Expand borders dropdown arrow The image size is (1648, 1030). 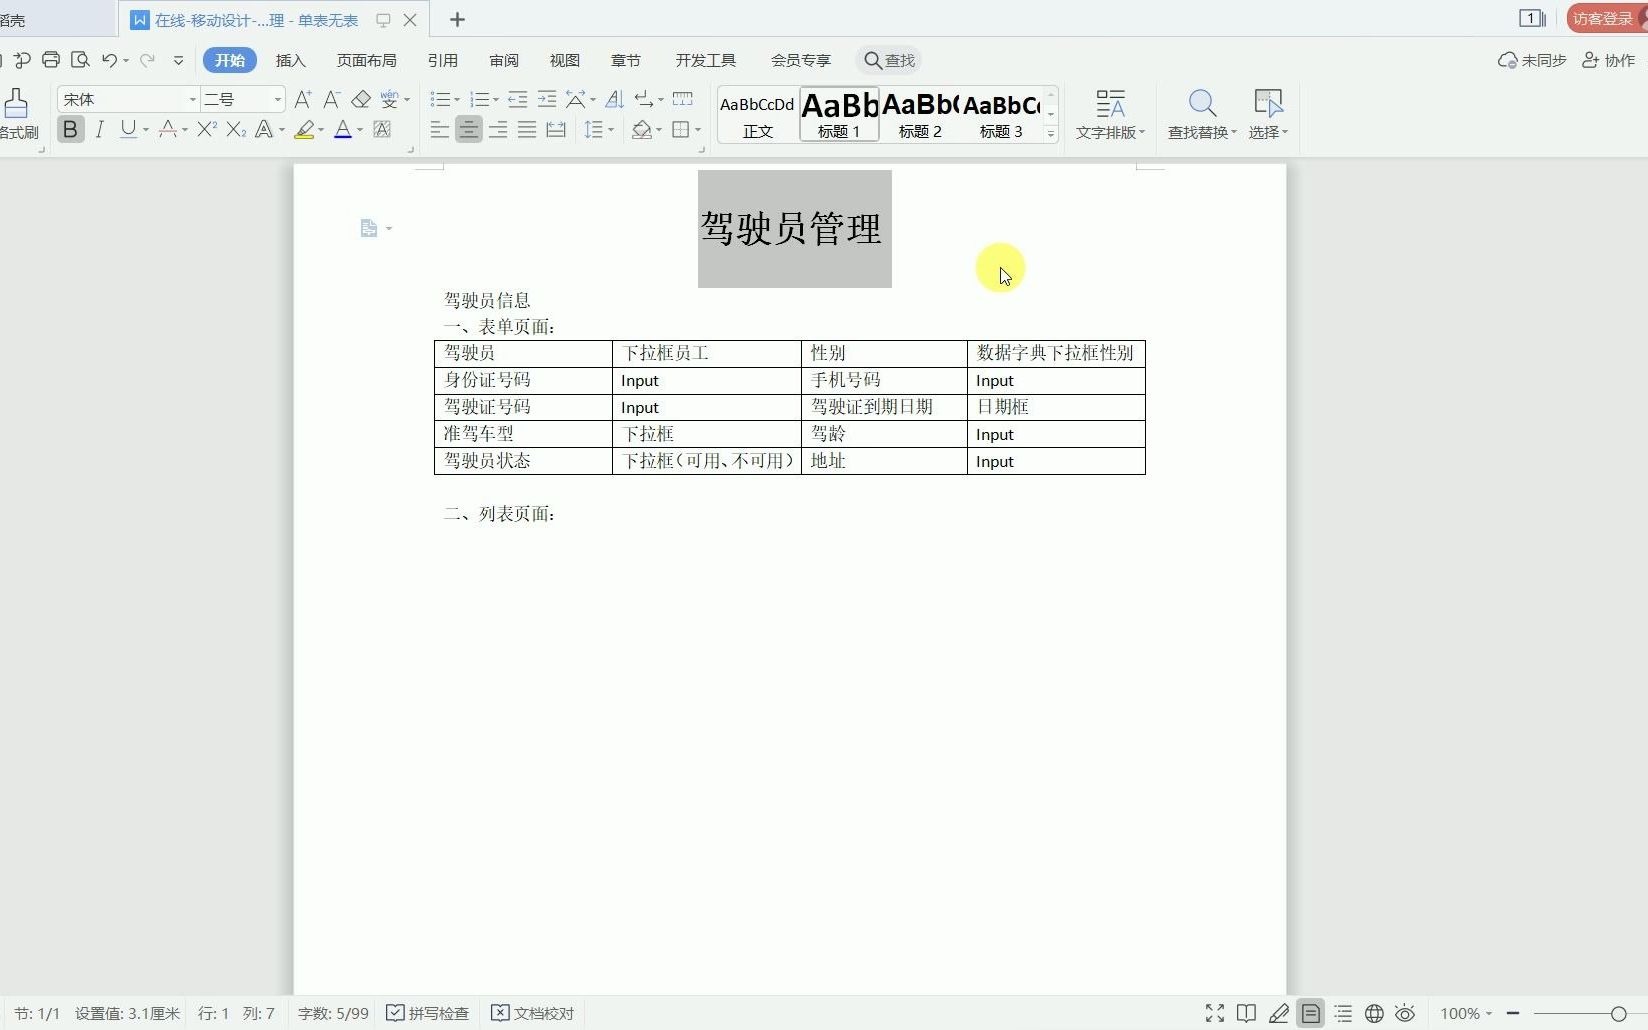(698, 130)
